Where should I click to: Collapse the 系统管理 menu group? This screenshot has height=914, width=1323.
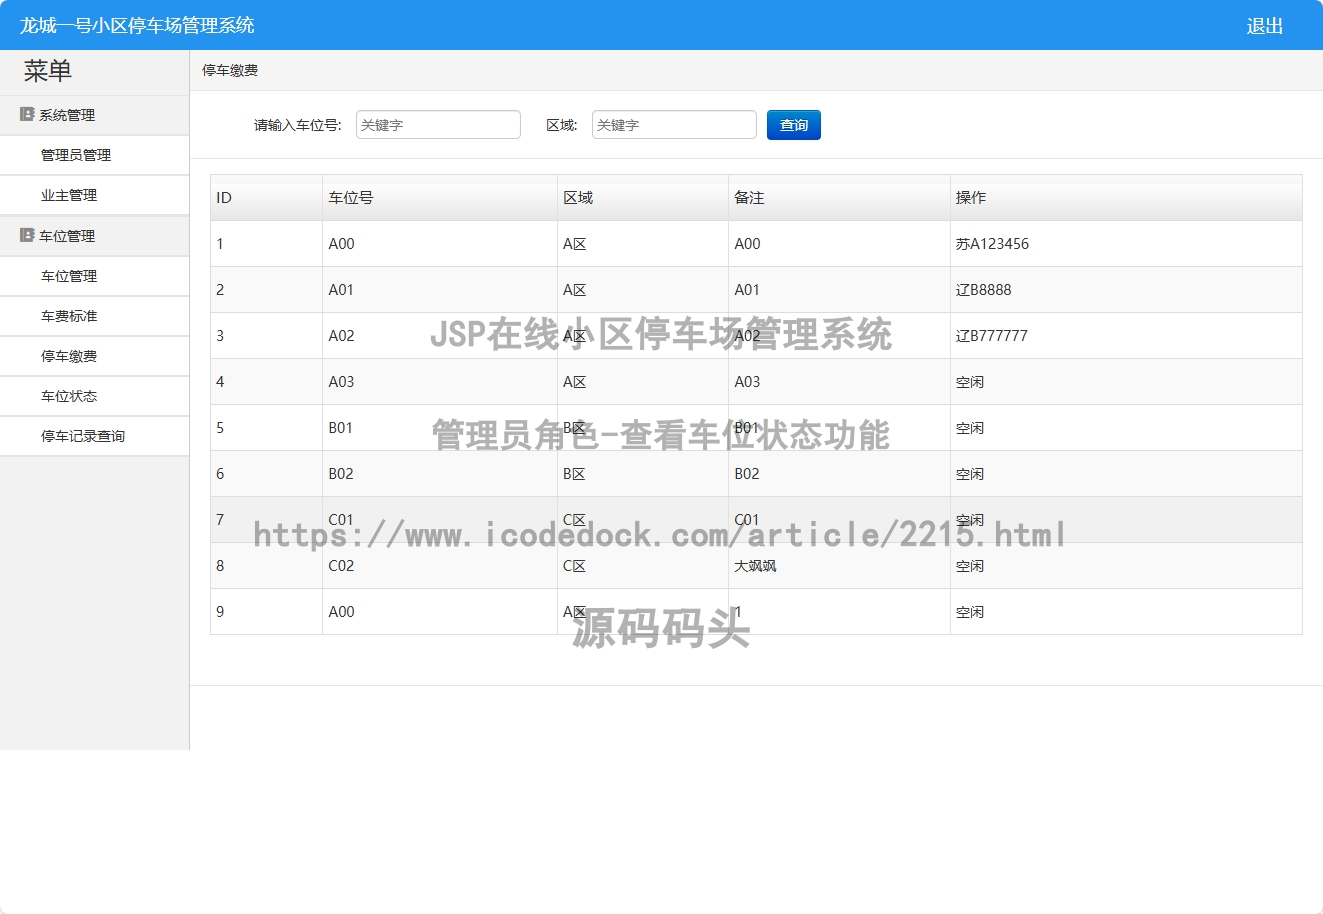pos(94,115)
